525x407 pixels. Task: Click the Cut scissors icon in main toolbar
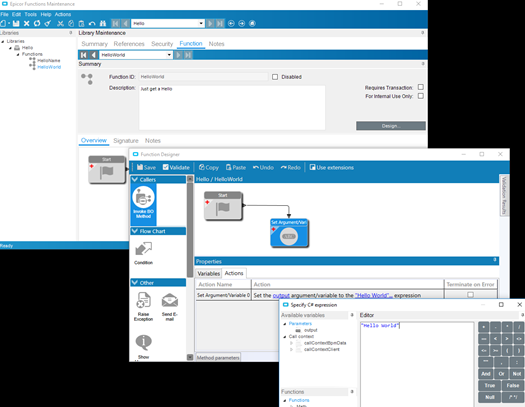pos(60,23)
